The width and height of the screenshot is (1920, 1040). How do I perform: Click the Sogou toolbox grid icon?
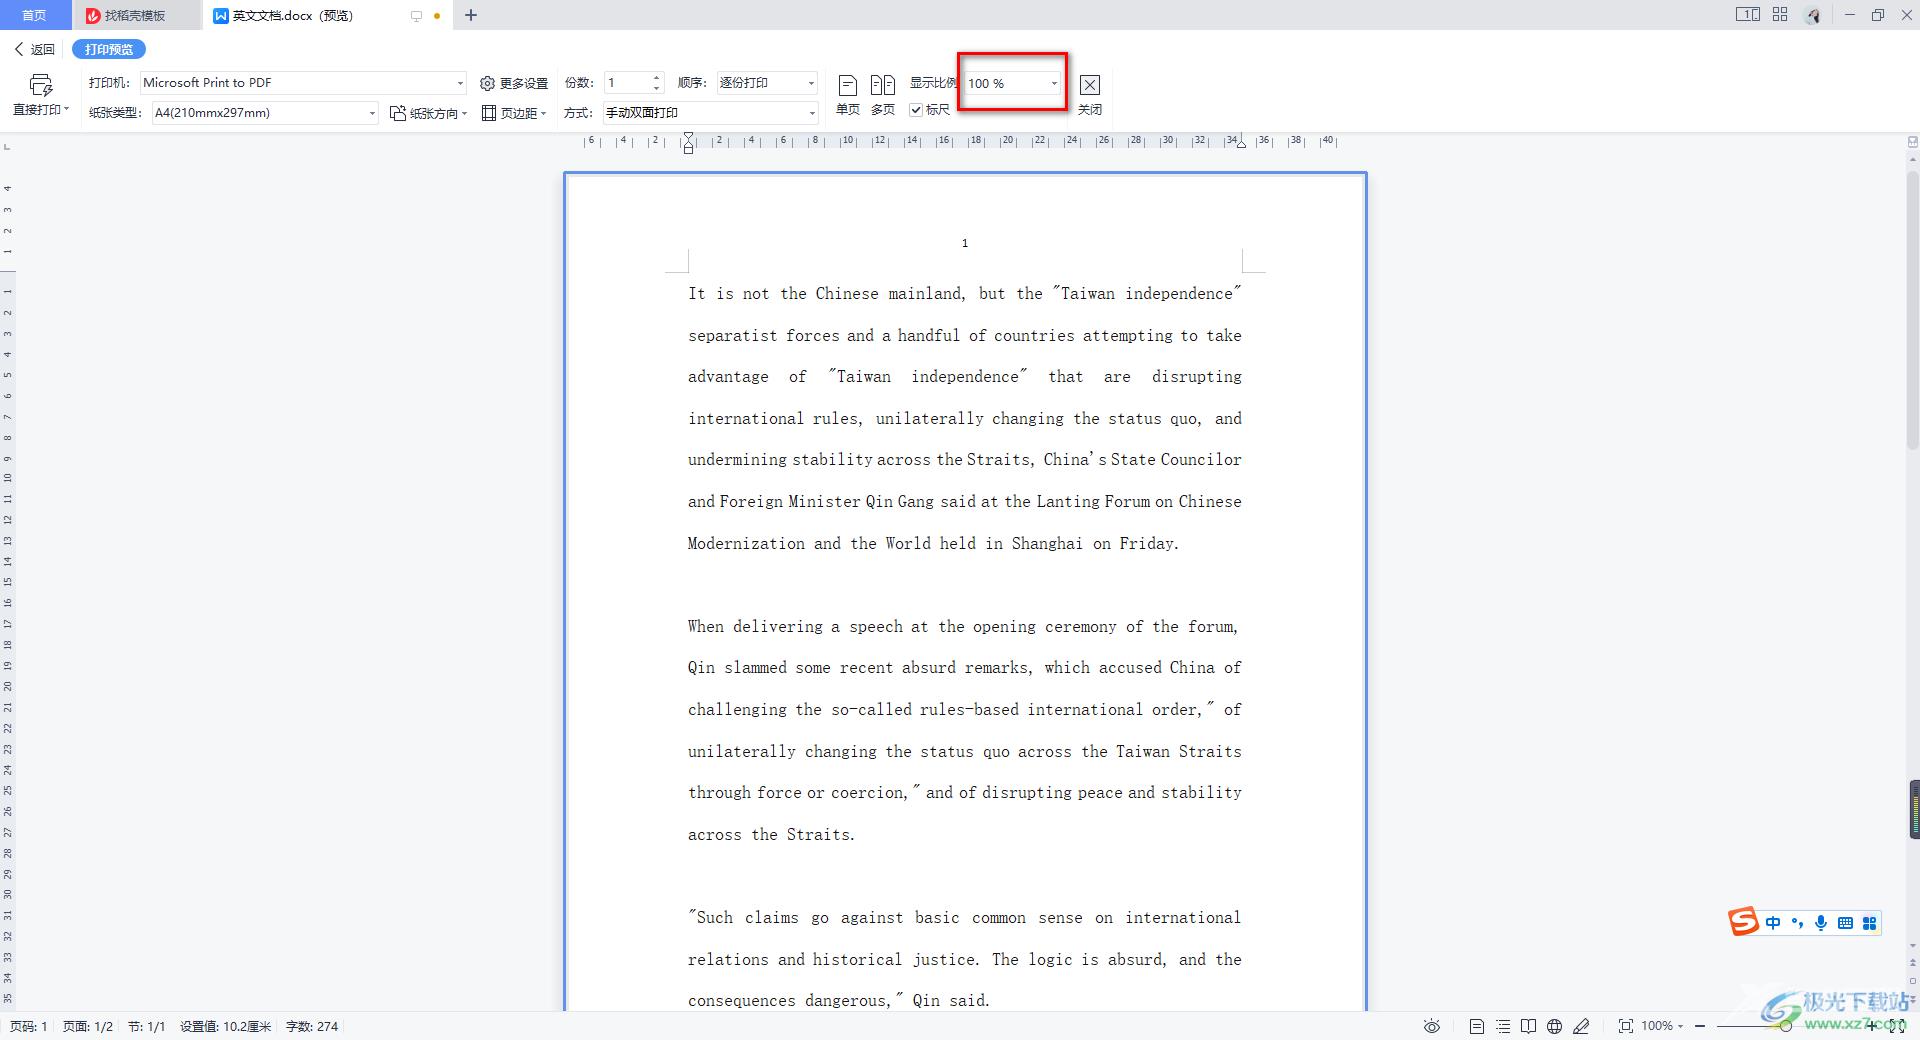pos(1869,923)
